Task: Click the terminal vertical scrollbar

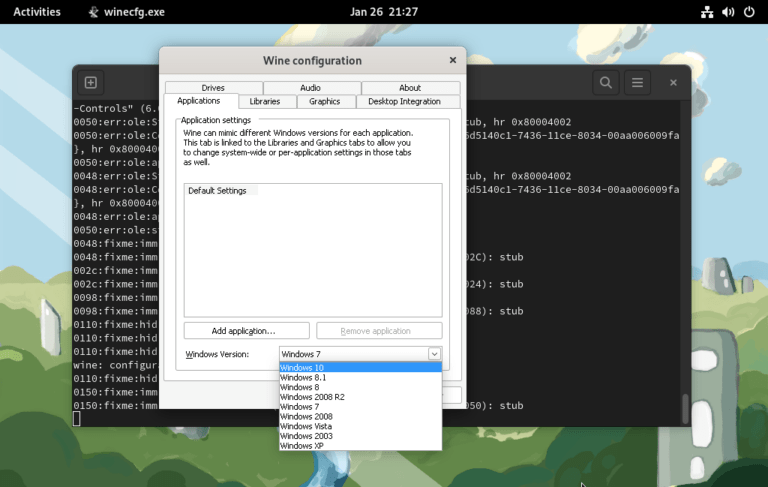Action: [685, 407]
